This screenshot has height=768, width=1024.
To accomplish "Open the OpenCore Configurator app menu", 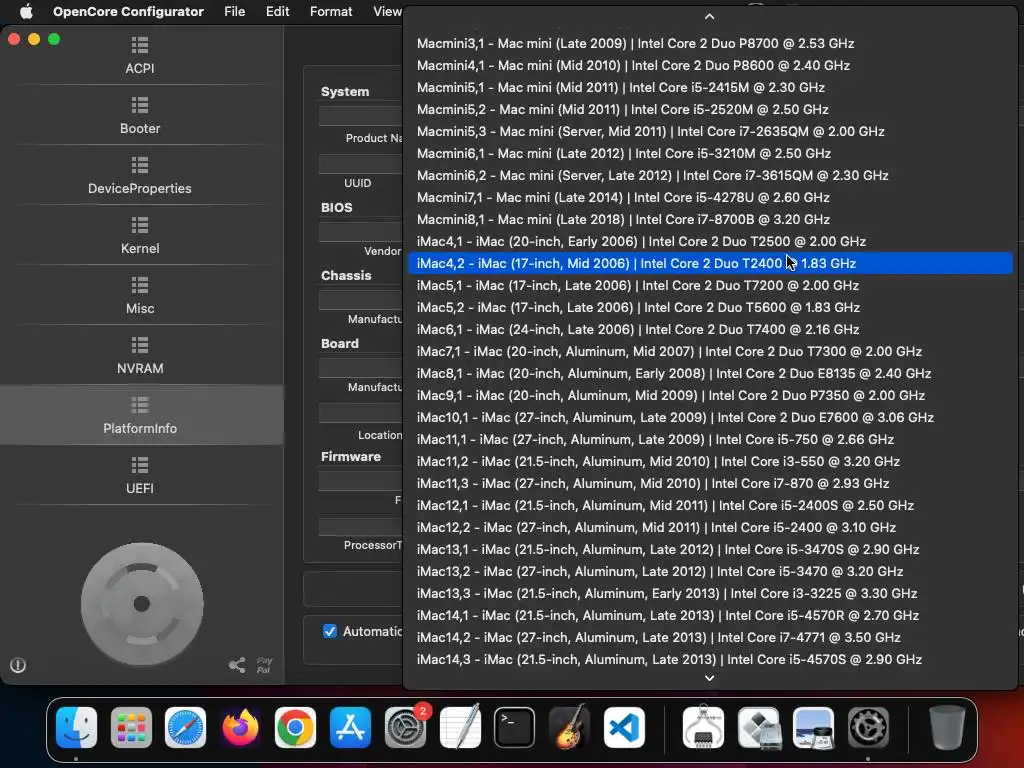I will pyautogui.click(x=128, y=11).
